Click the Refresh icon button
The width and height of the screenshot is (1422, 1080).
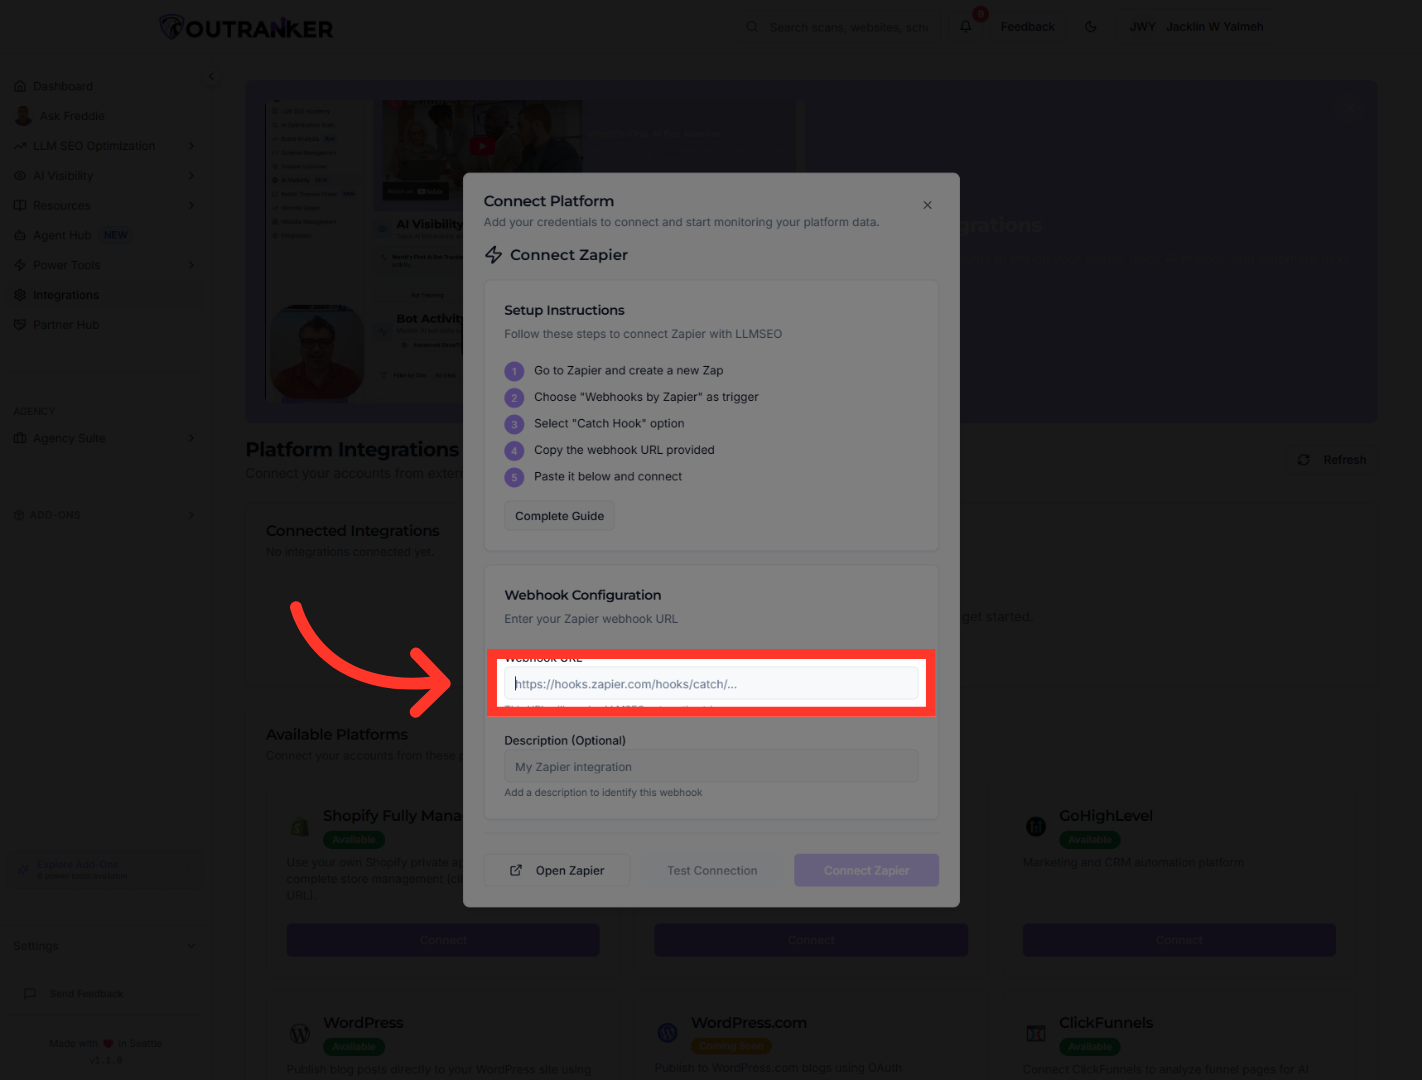pos(1303,460)
